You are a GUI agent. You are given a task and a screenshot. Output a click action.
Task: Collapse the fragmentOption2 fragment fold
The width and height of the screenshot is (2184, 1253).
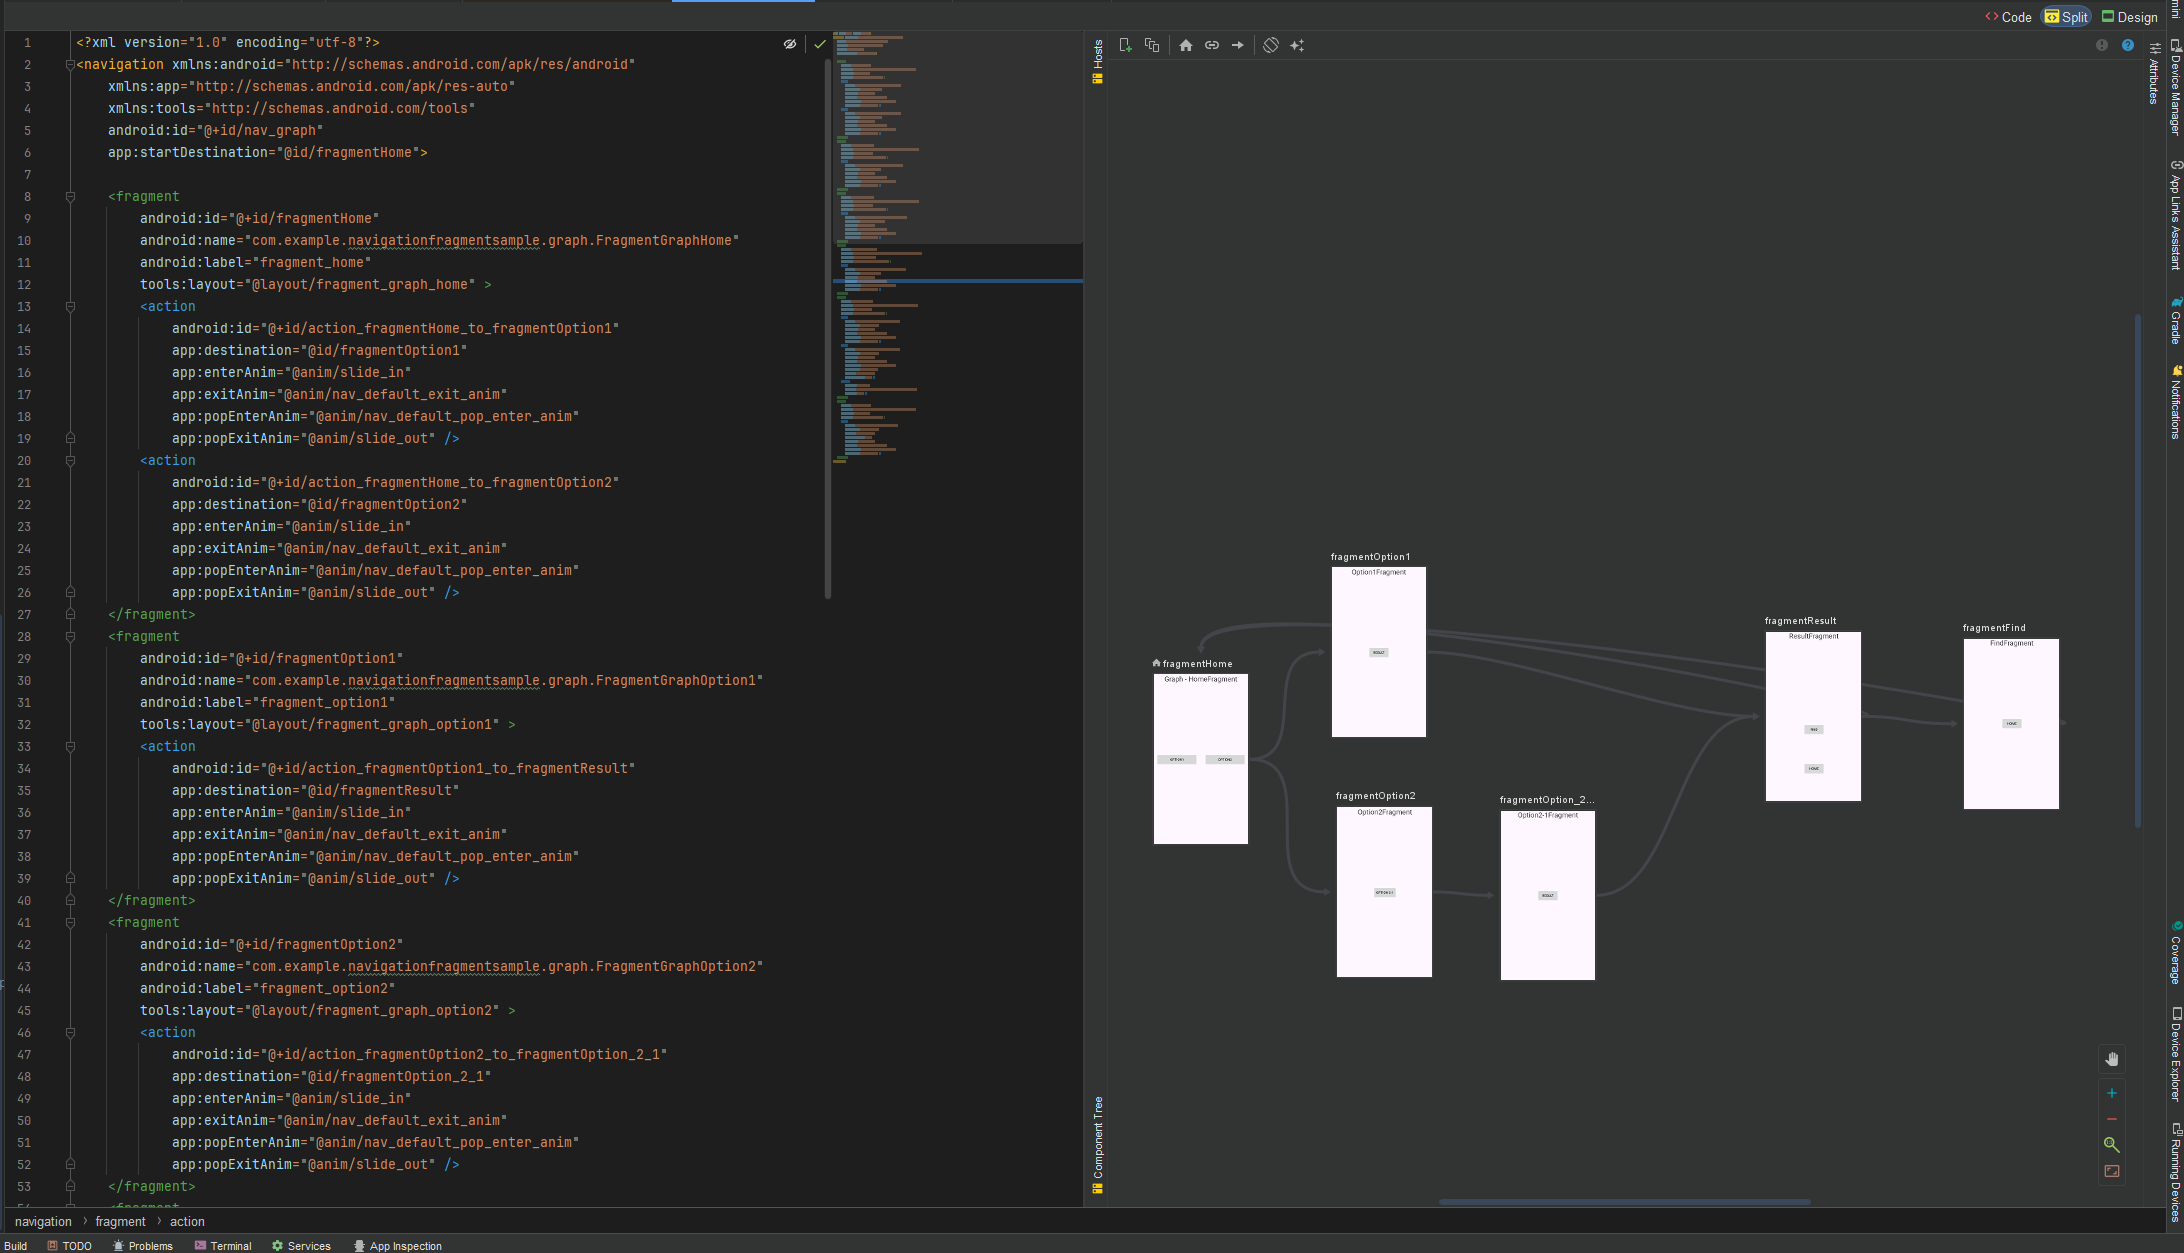(x=70, y=923)
